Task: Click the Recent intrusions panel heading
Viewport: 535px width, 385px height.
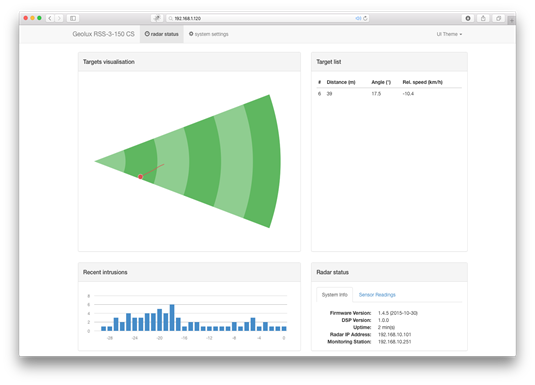Action: tap(105, 272)
